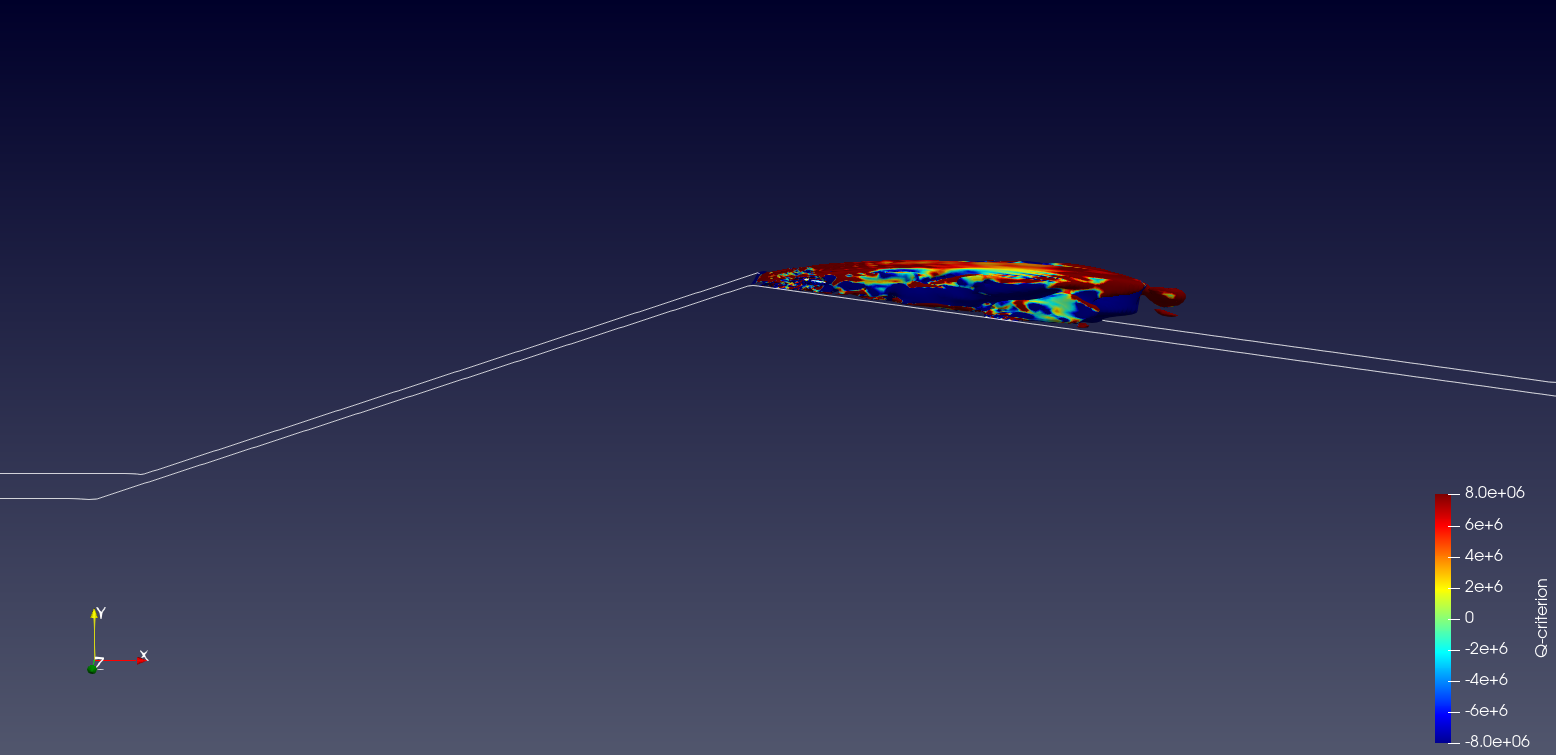The image size is (1556, 755).
Task: Click the "8.0e+06" legend maximum label
Action: click(x=1494, y=493)
